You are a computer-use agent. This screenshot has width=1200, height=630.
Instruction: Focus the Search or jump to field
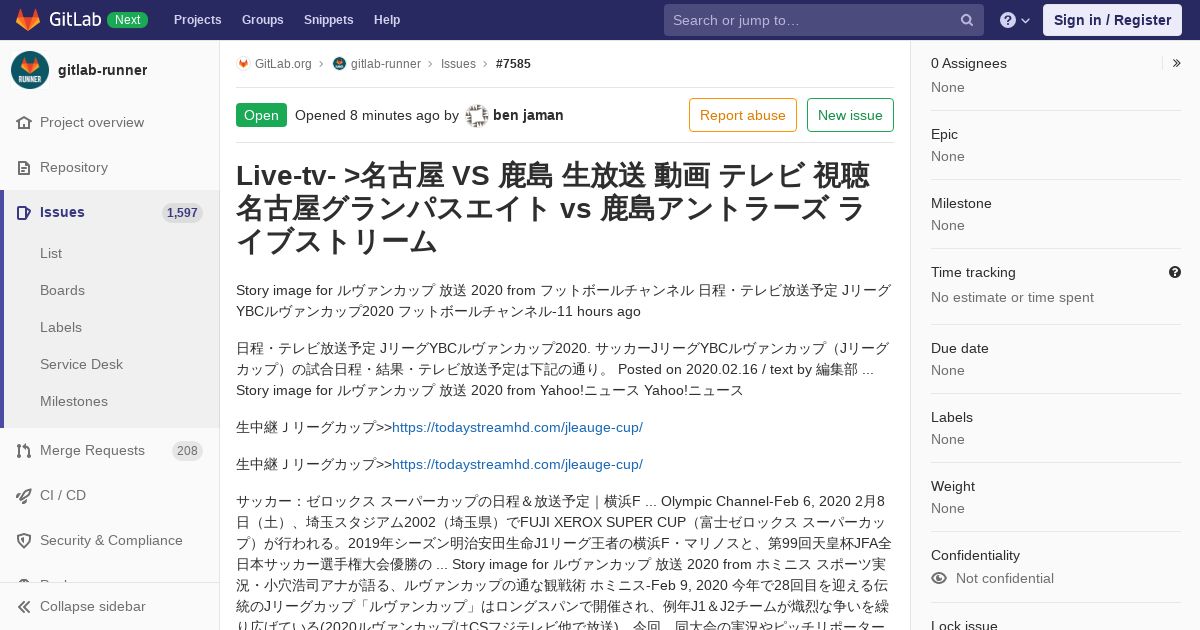point(823,20)
